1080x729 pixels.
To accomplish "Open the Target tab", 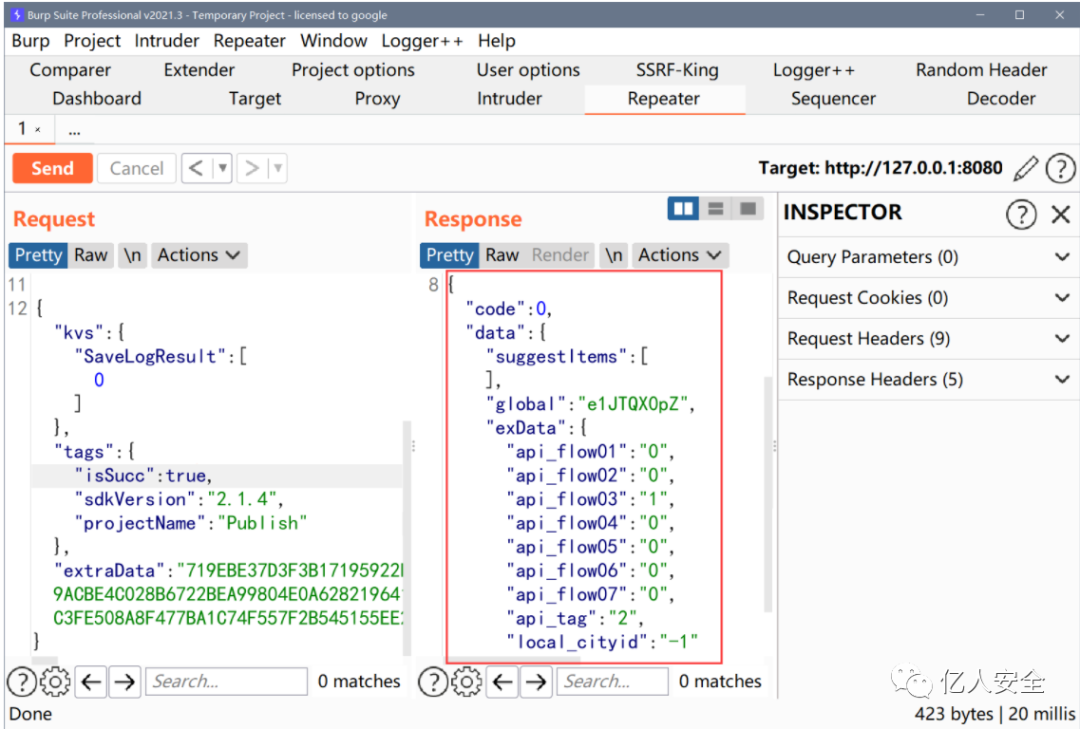I will point(255,99).
